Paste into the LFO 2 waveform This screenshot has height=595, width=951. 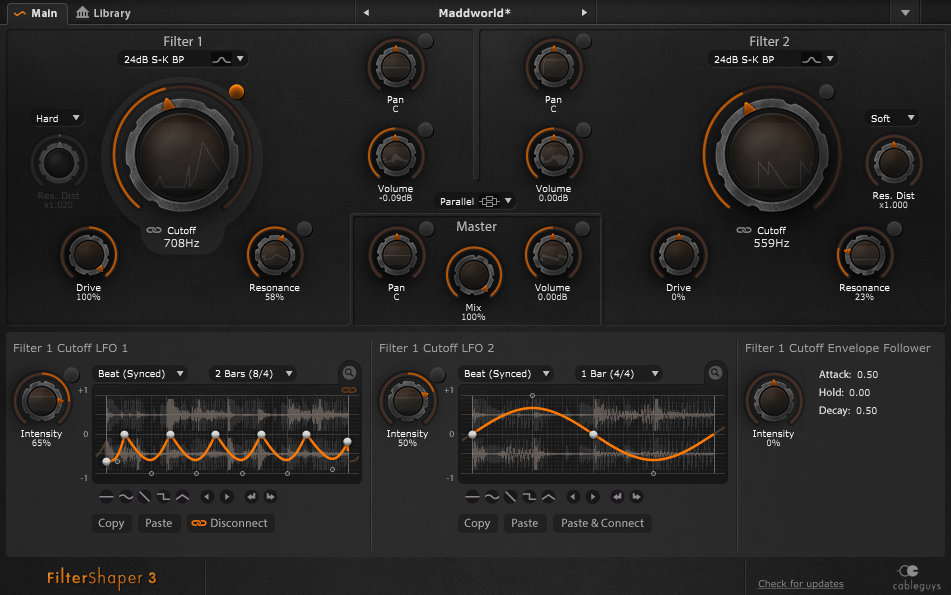525,523
